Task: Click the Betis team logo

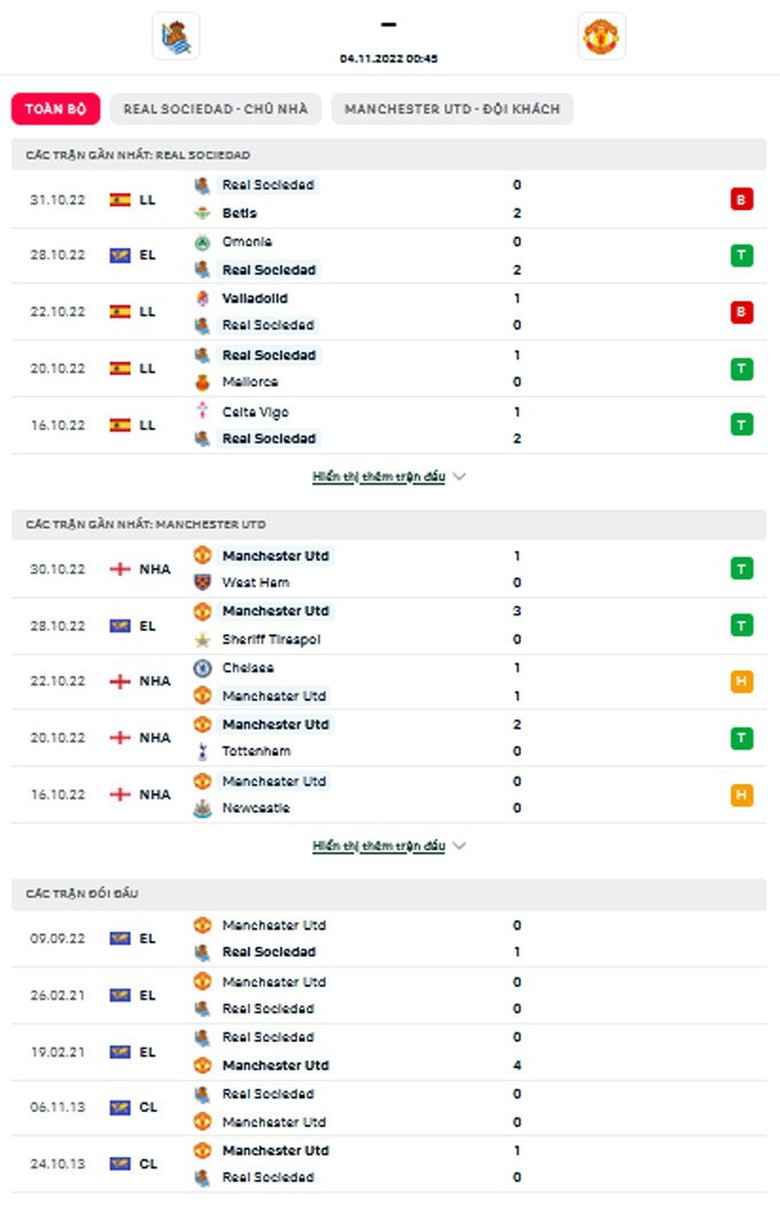Action: (202, 213)
